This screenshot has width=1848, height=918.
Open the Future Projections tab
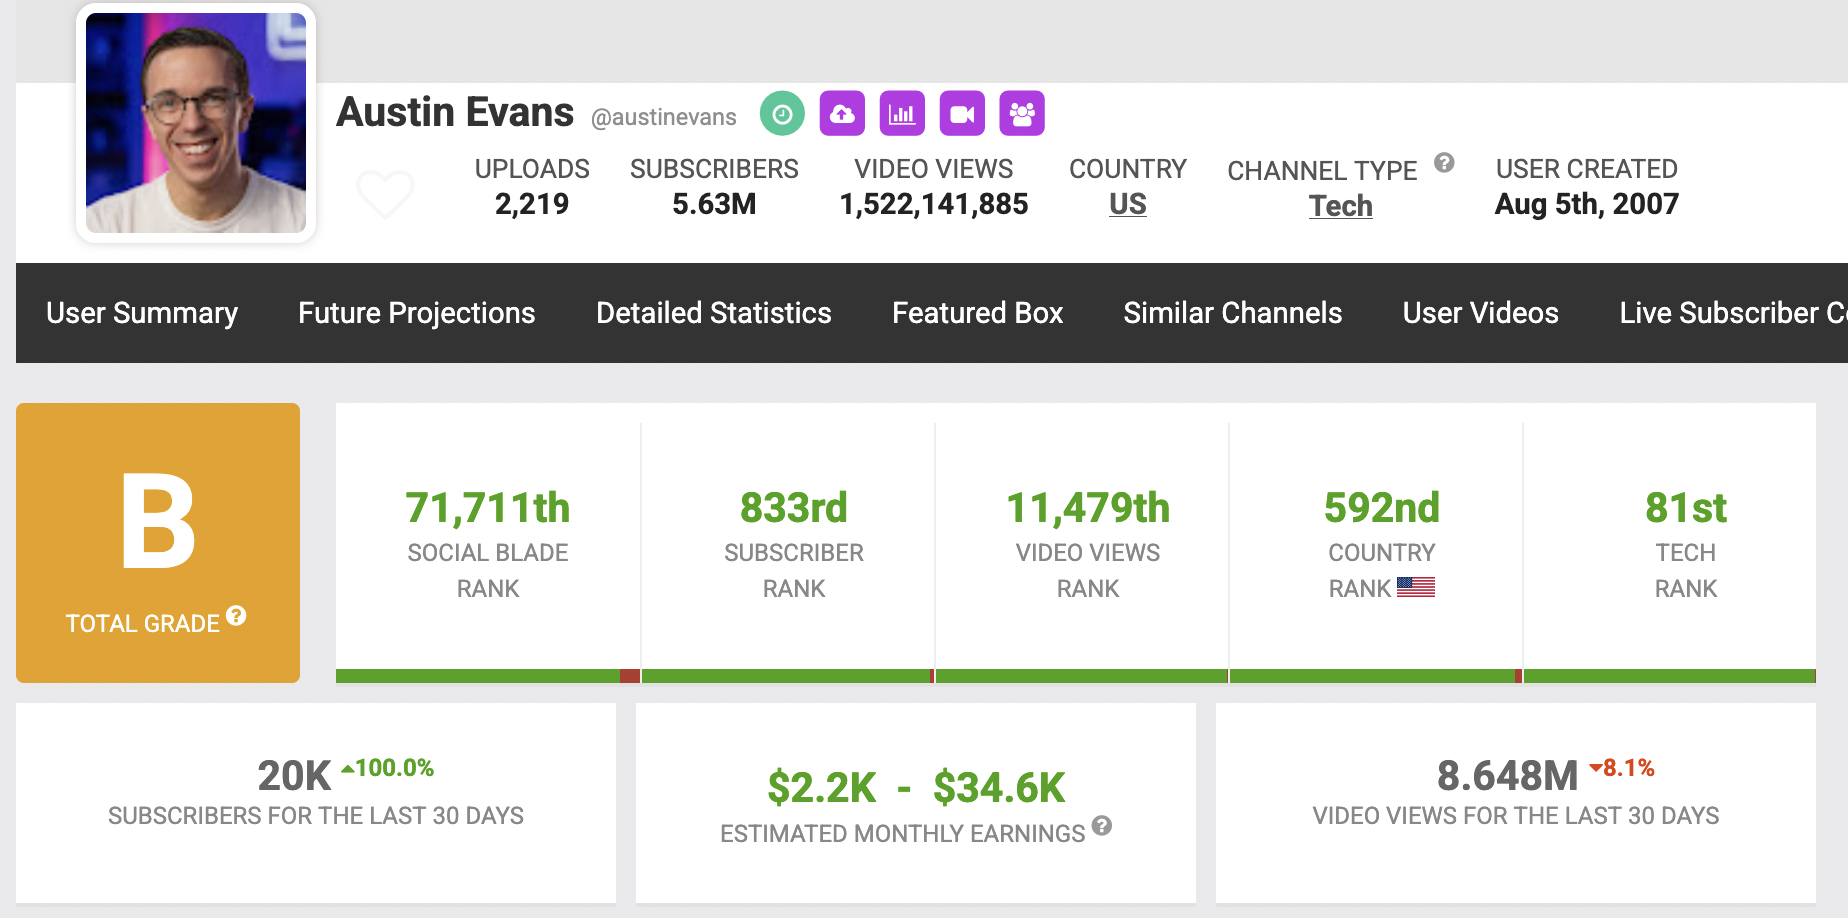tap(417, 313)
